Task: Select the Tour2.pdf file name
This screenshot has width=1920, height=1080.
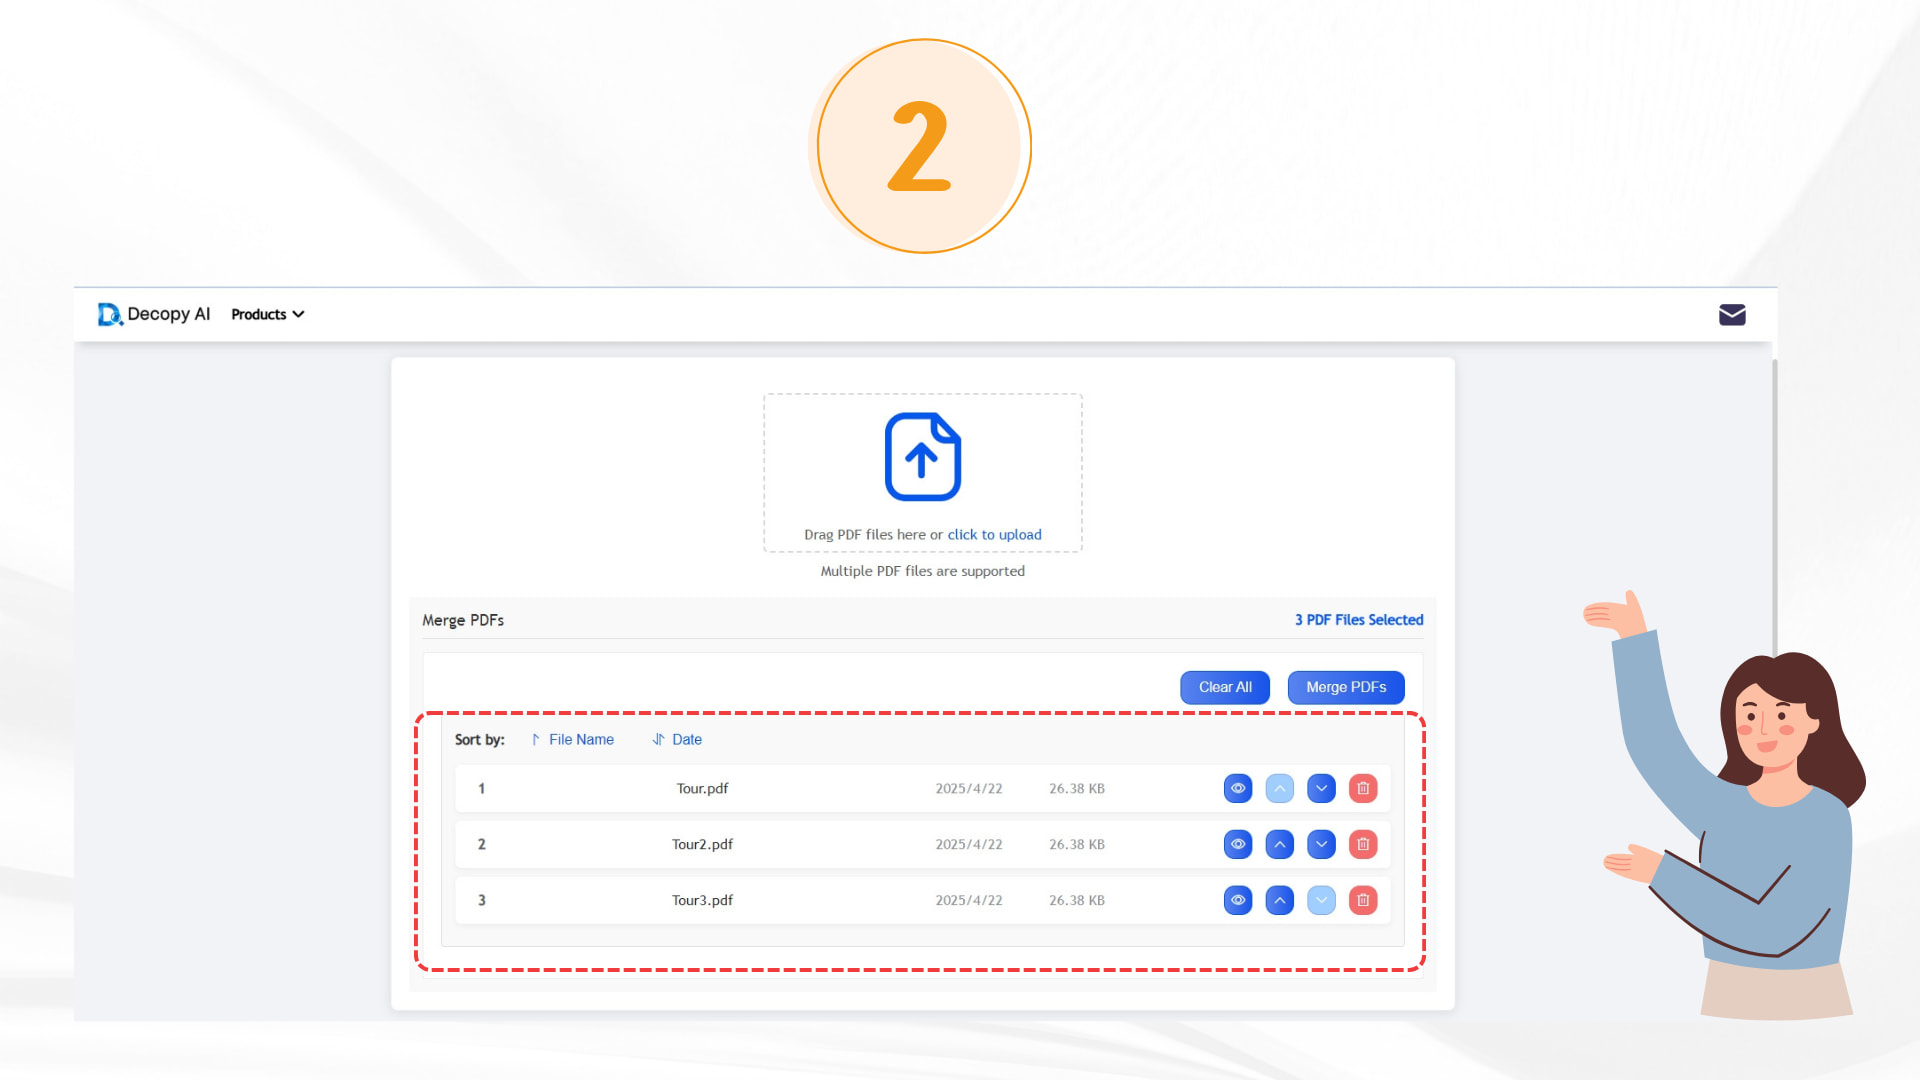Action: tap(702, 845)
